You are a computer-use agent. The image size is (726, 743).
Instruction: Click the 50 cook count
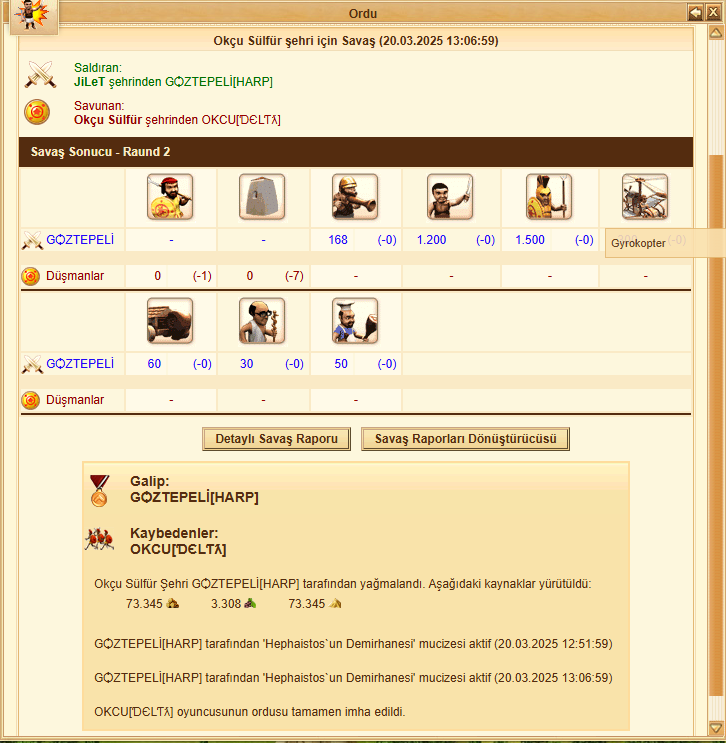tap(341, 364)
